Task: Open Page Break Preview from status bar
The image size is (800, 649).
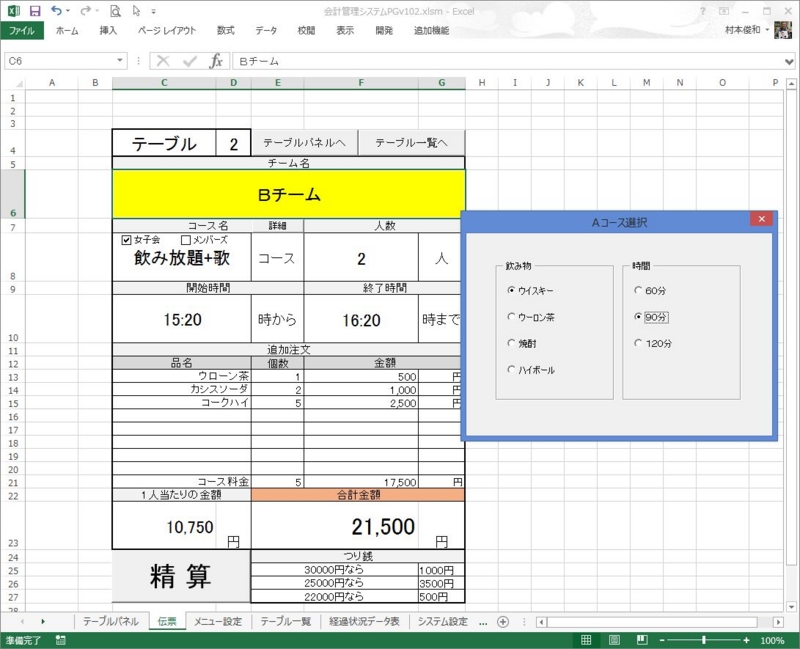Action: [640, 638]
